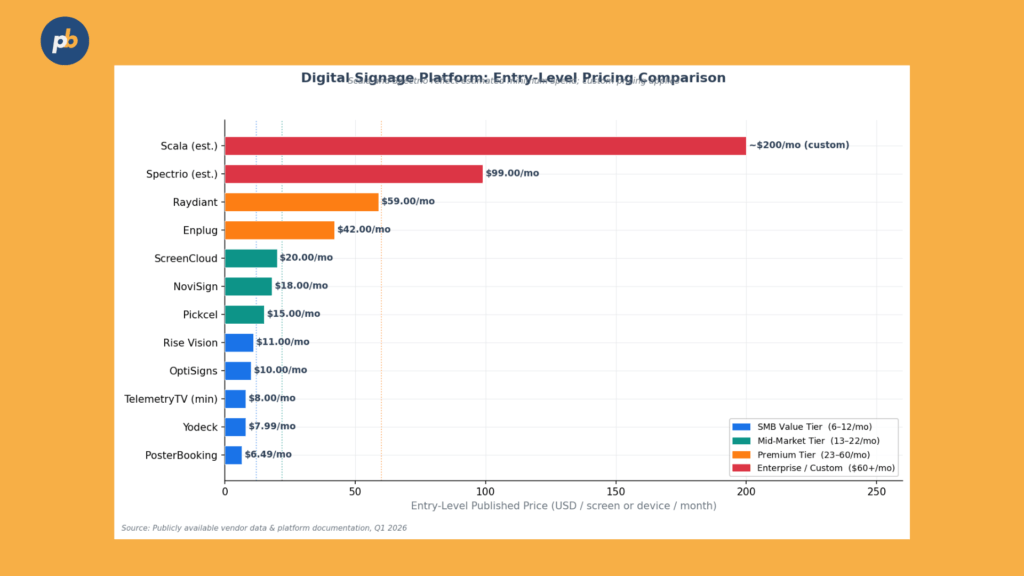Click the x-axis tick label 0
The image size is (1024, 576).
225,492
